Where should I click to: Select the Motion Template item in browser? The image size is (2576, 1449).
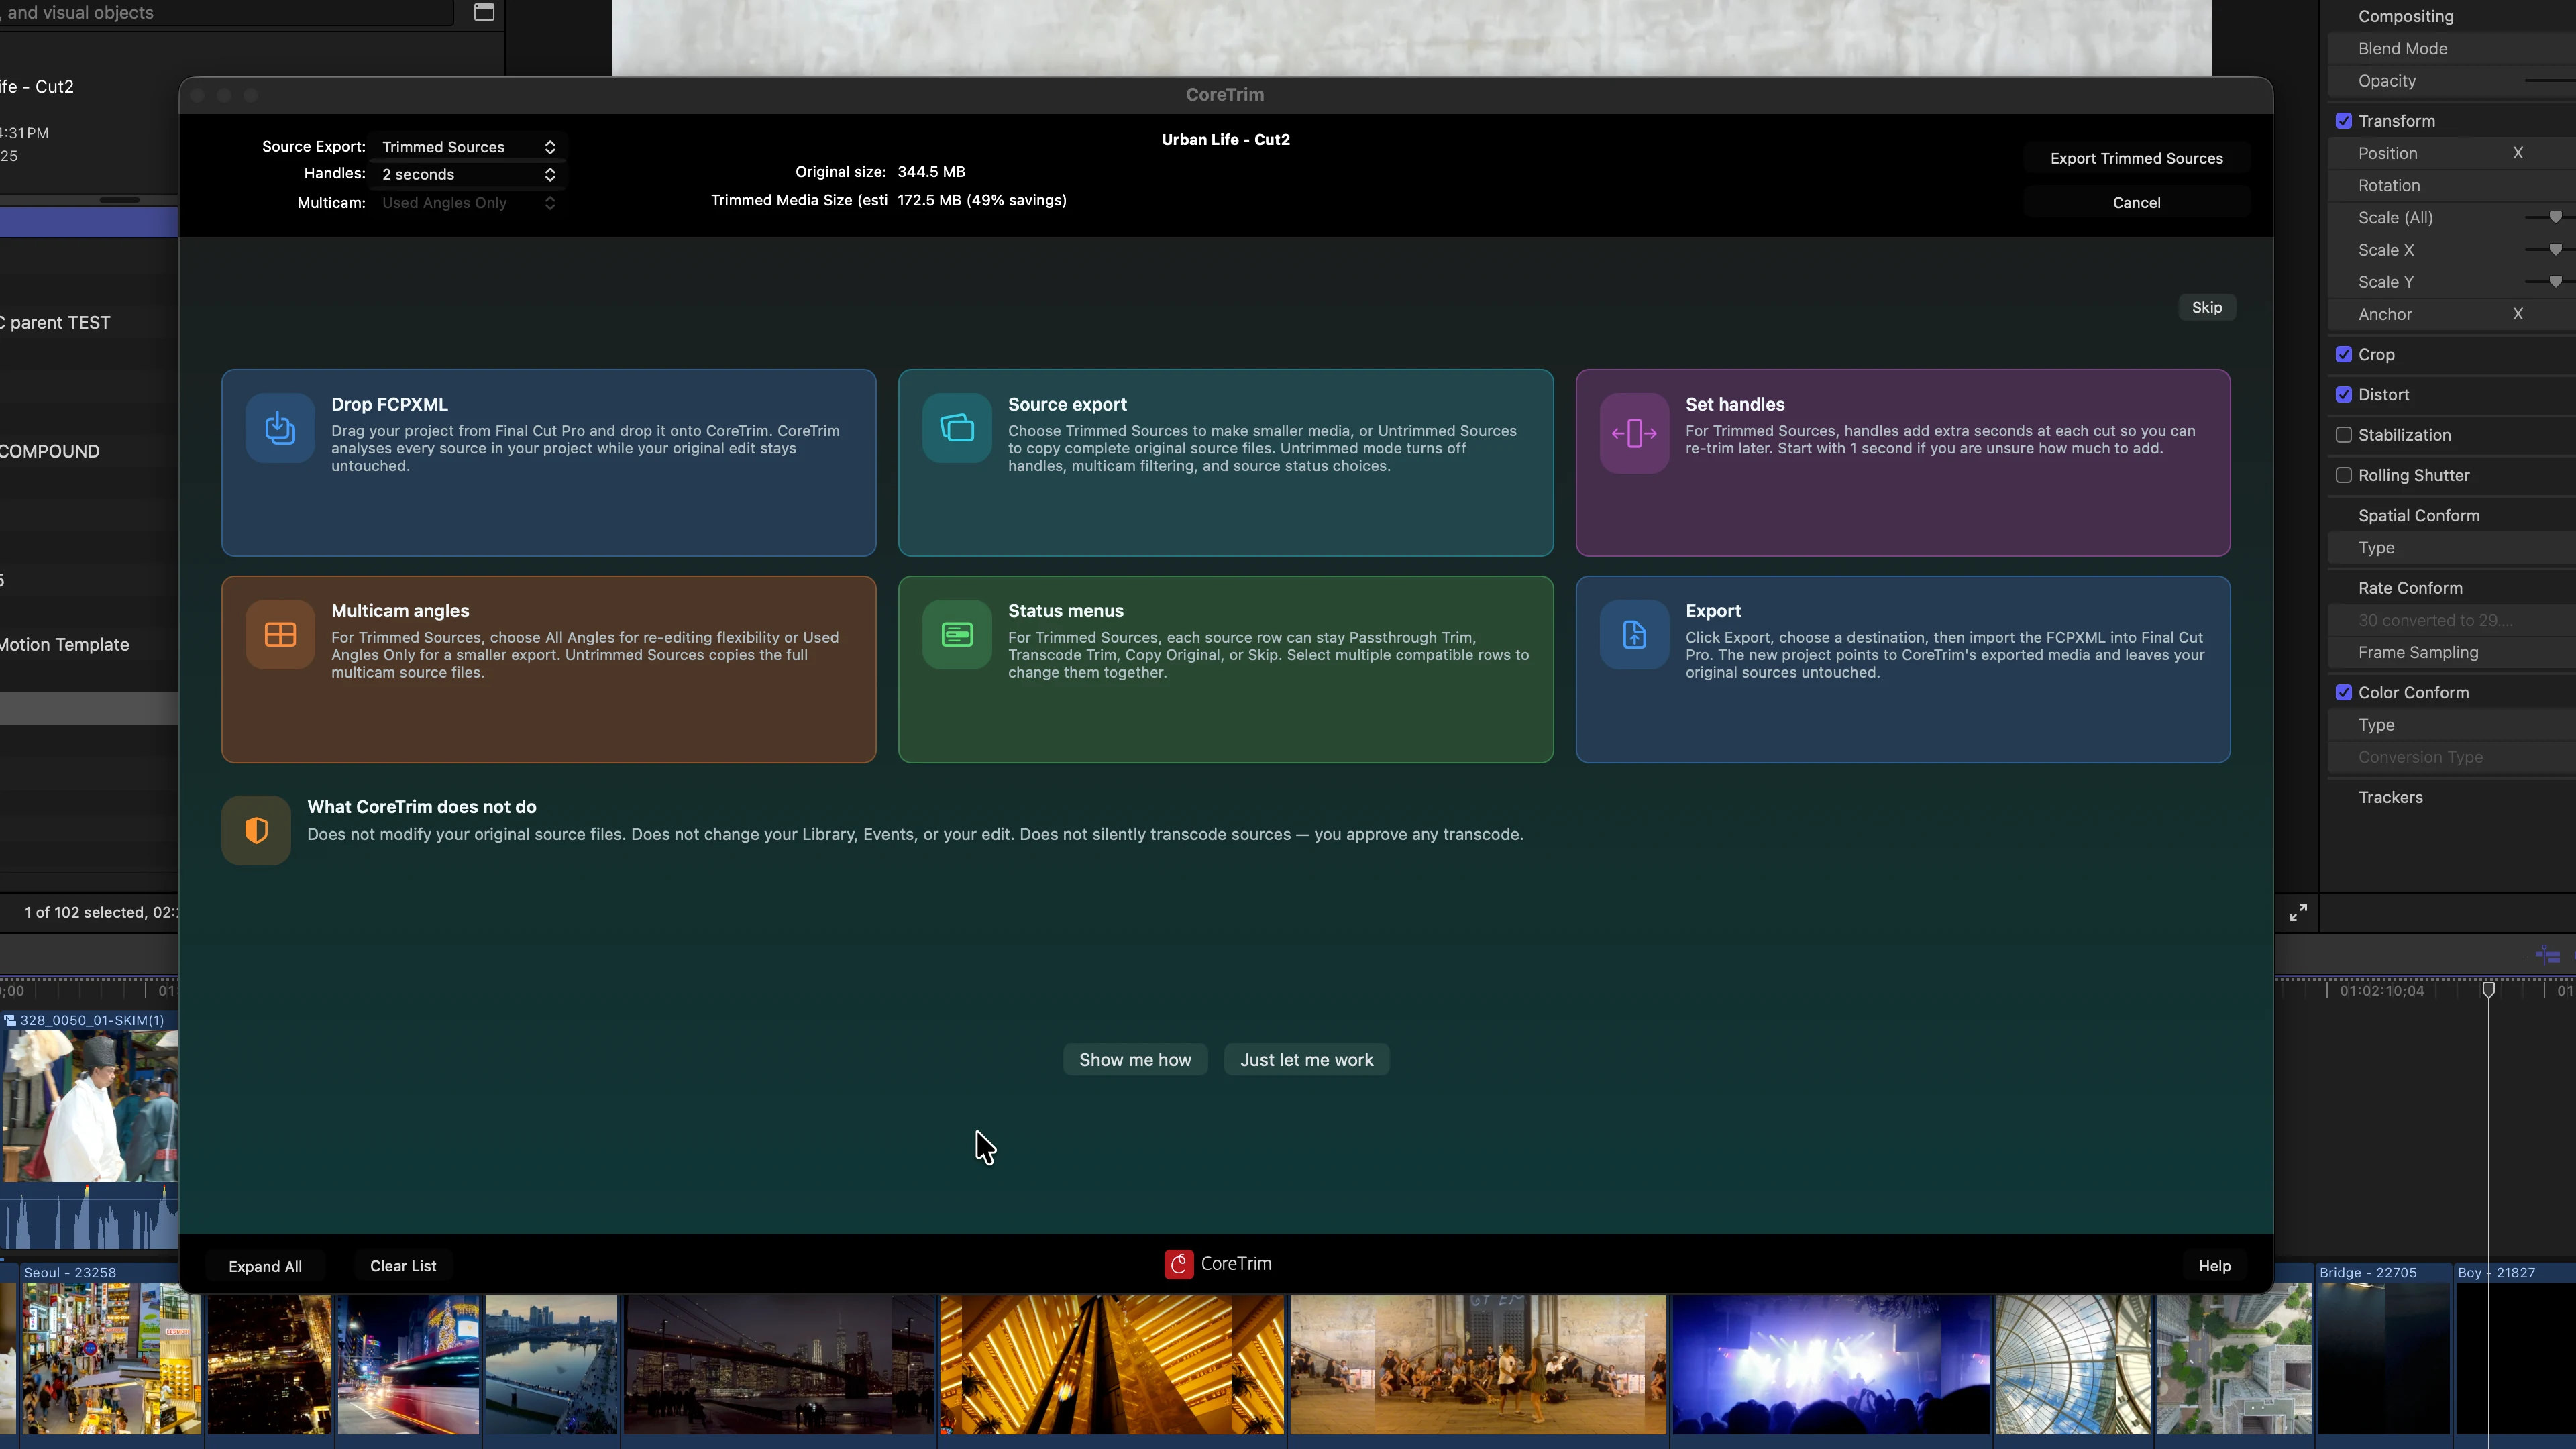point(66,645)
